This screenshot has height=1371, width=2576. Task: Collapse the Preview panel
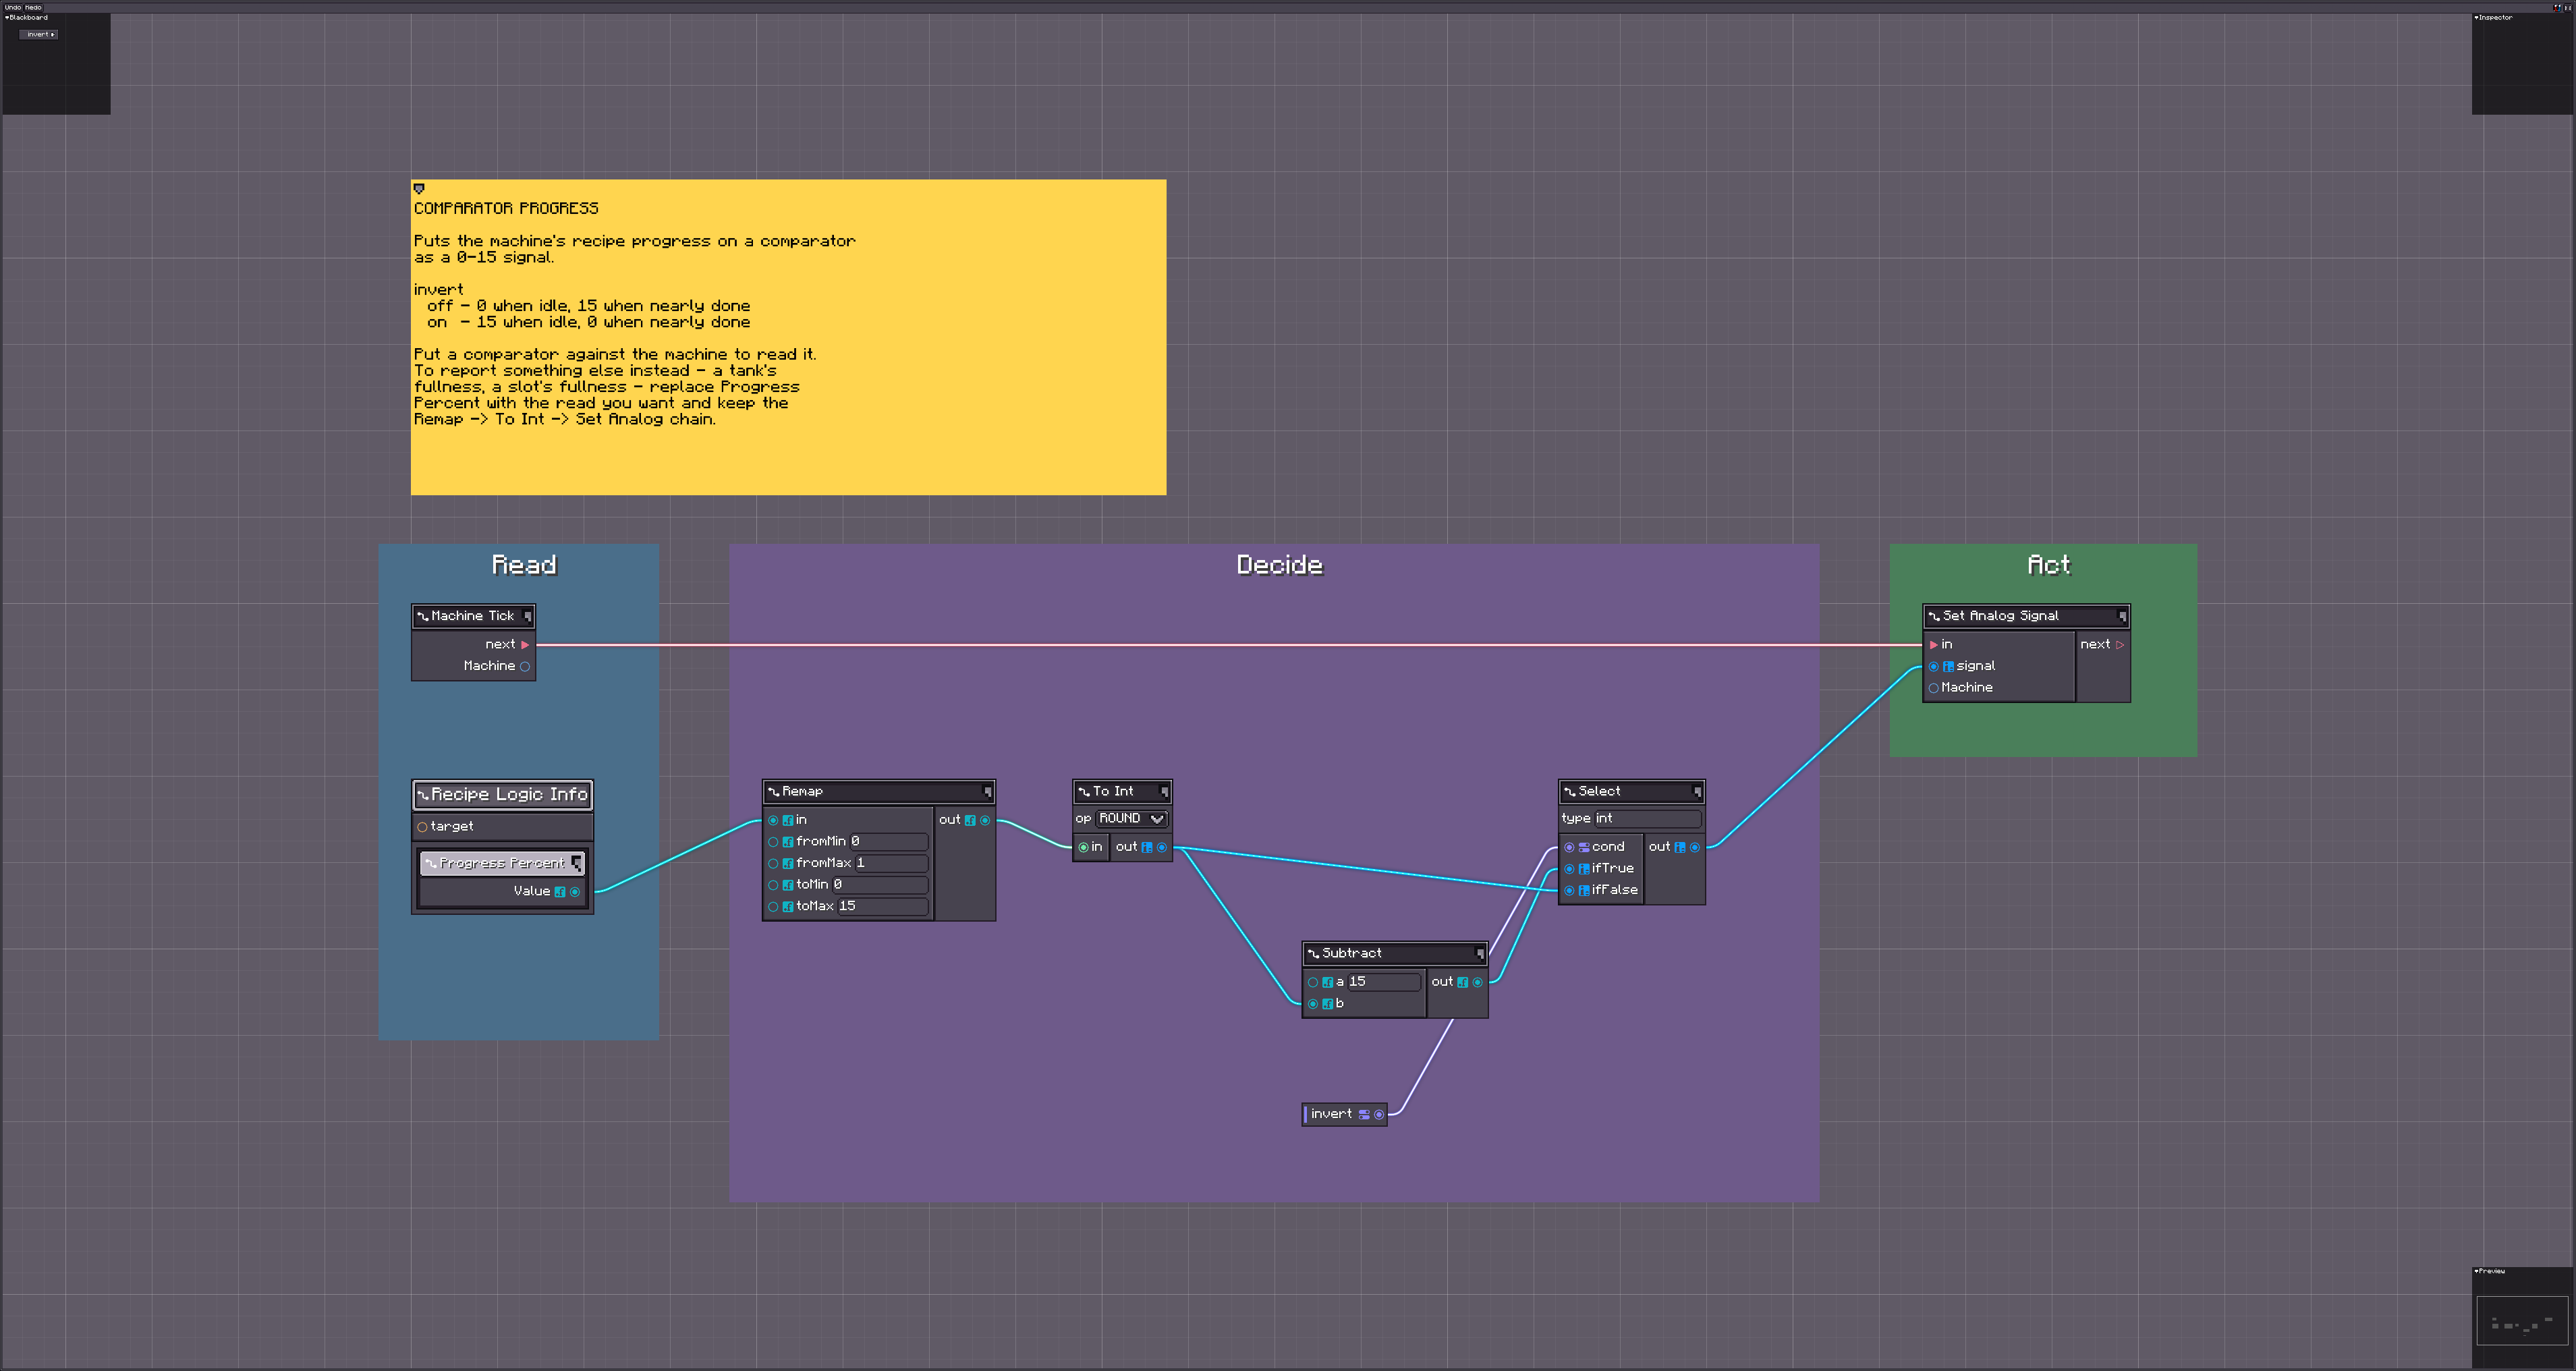click(x=2476, y=1271)
